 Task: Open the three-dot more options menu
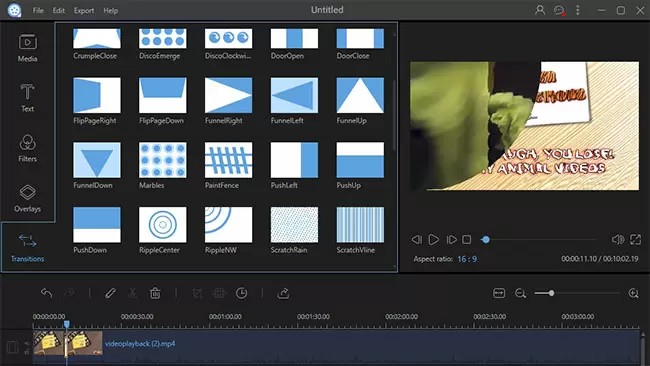pos(578,10)
